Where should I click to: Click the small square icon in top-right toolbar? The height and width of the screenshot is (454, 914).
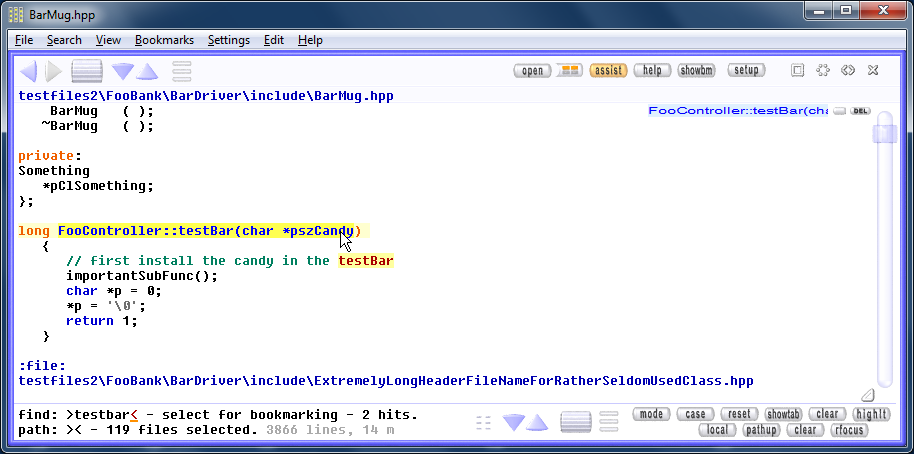[x=797, y=71]
